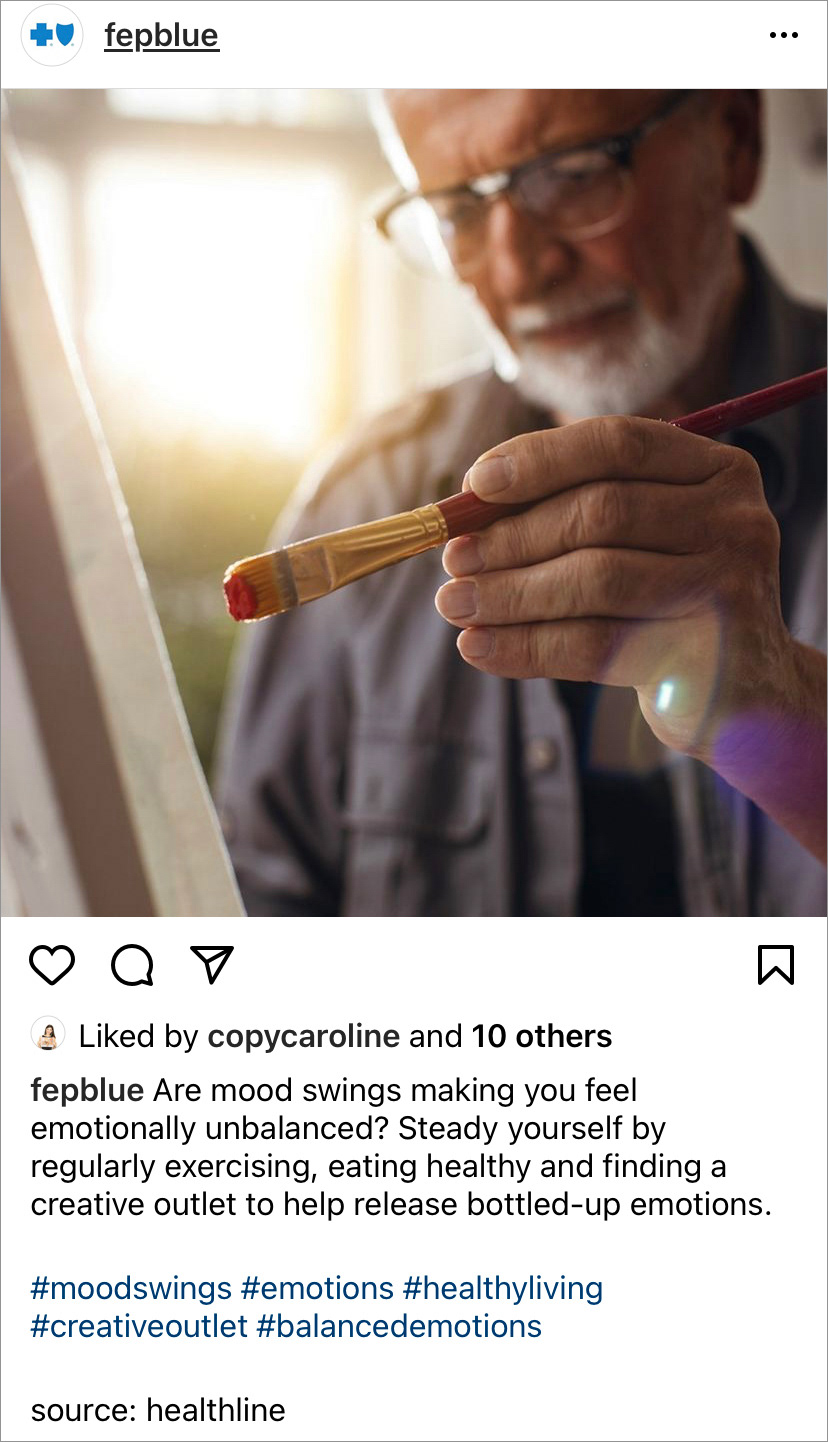
Task: Open comments with the speech bubble icon
Action: coord(132,965)
